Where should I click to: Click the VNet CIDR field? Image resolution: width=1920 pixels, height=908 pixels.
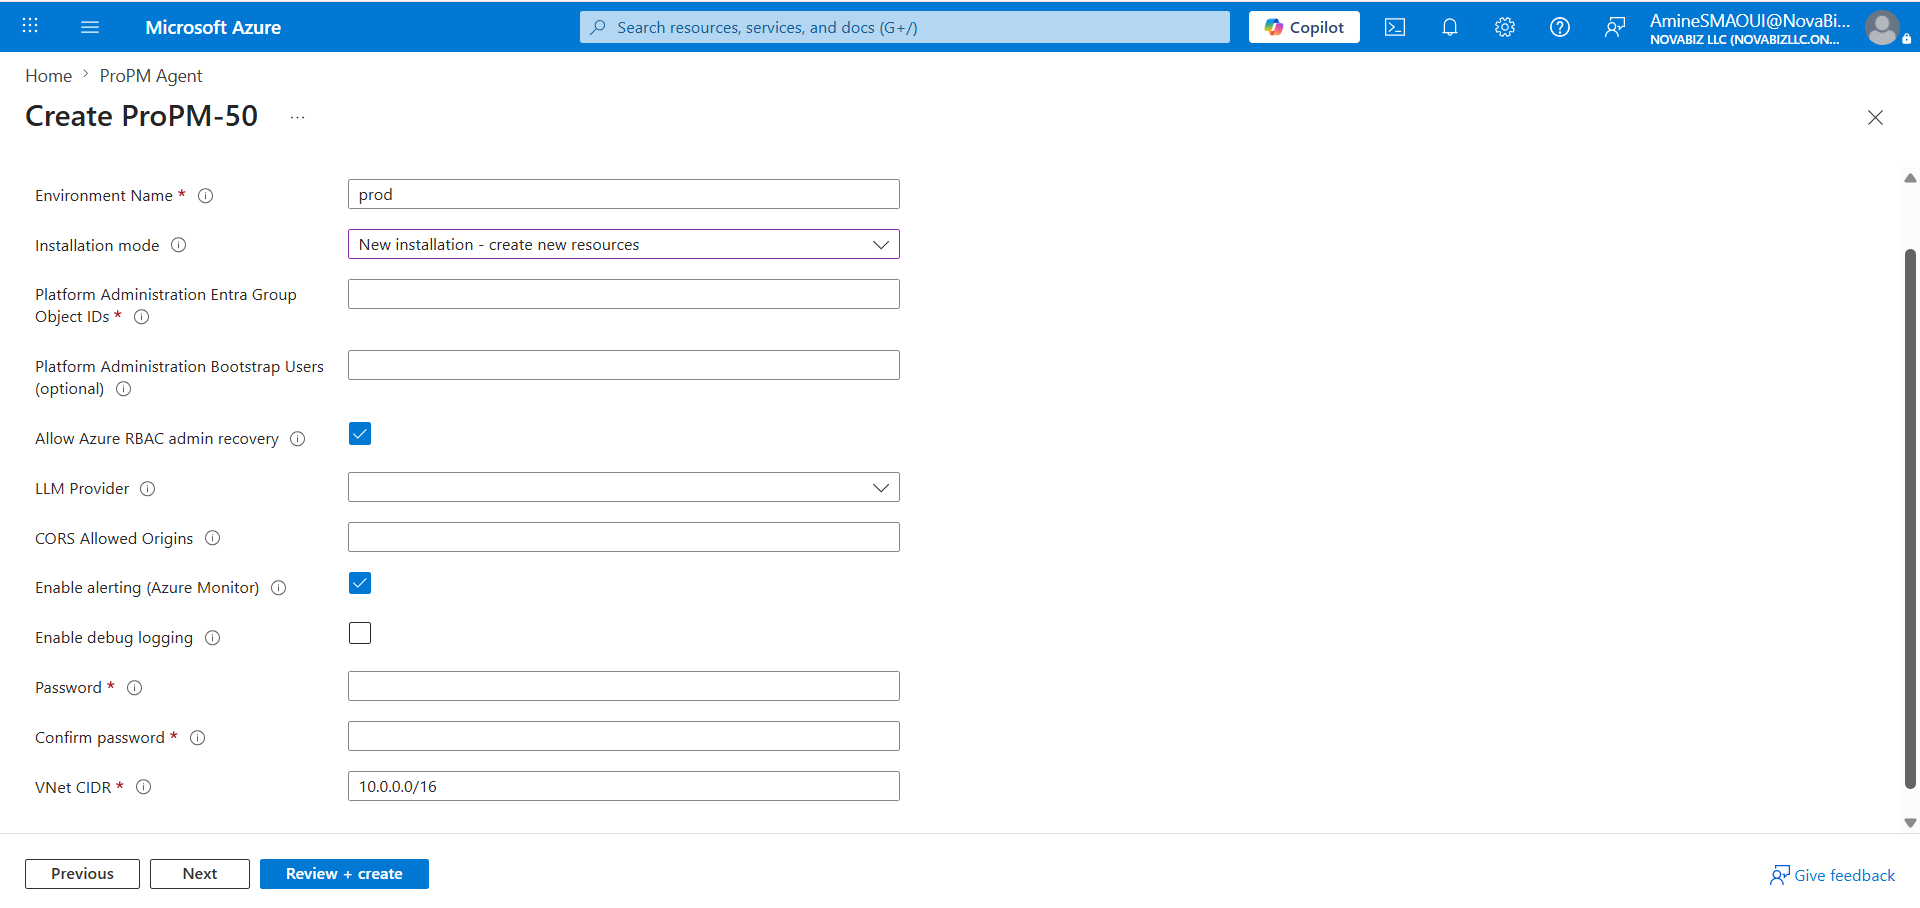624,786
